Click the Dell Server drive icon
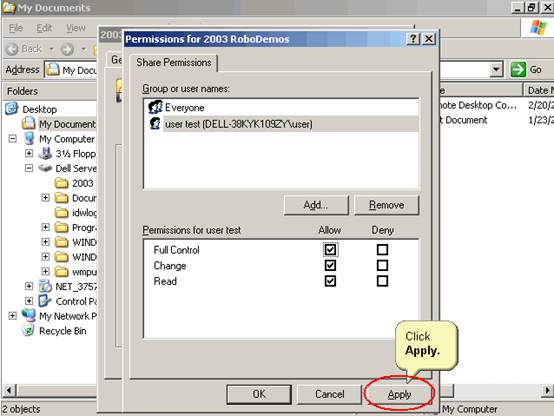Screen dimensions: 554x416 pos(45,168)
